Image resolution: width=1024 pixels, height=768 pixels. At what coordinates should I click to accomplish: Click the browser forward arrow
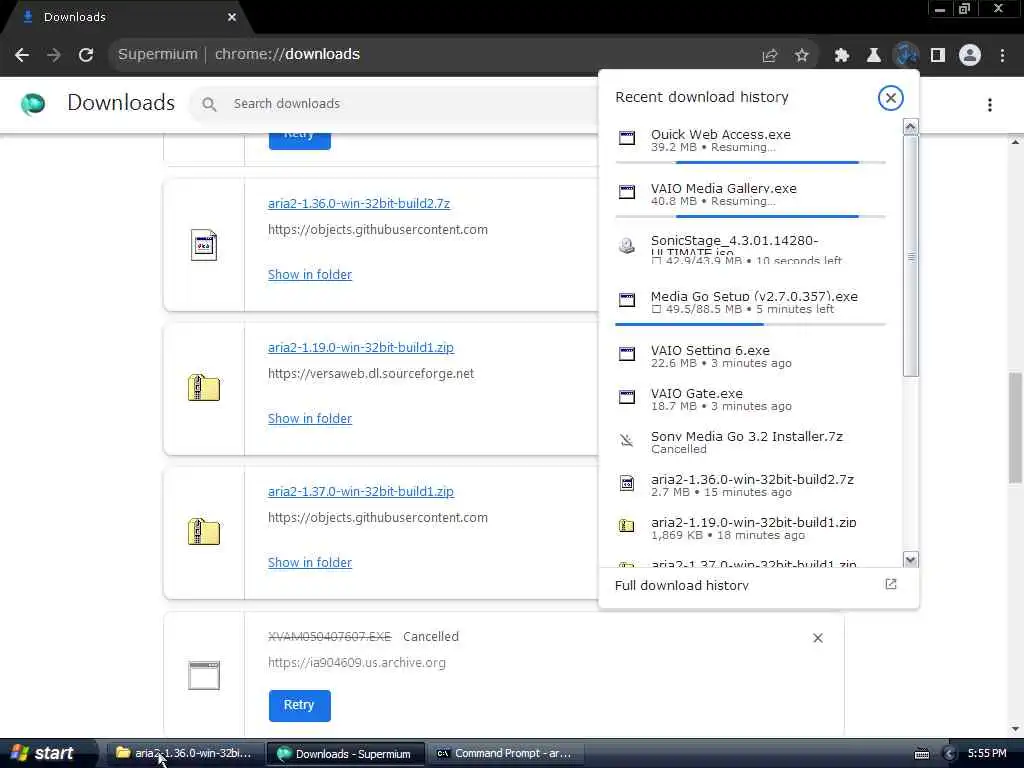54,55
